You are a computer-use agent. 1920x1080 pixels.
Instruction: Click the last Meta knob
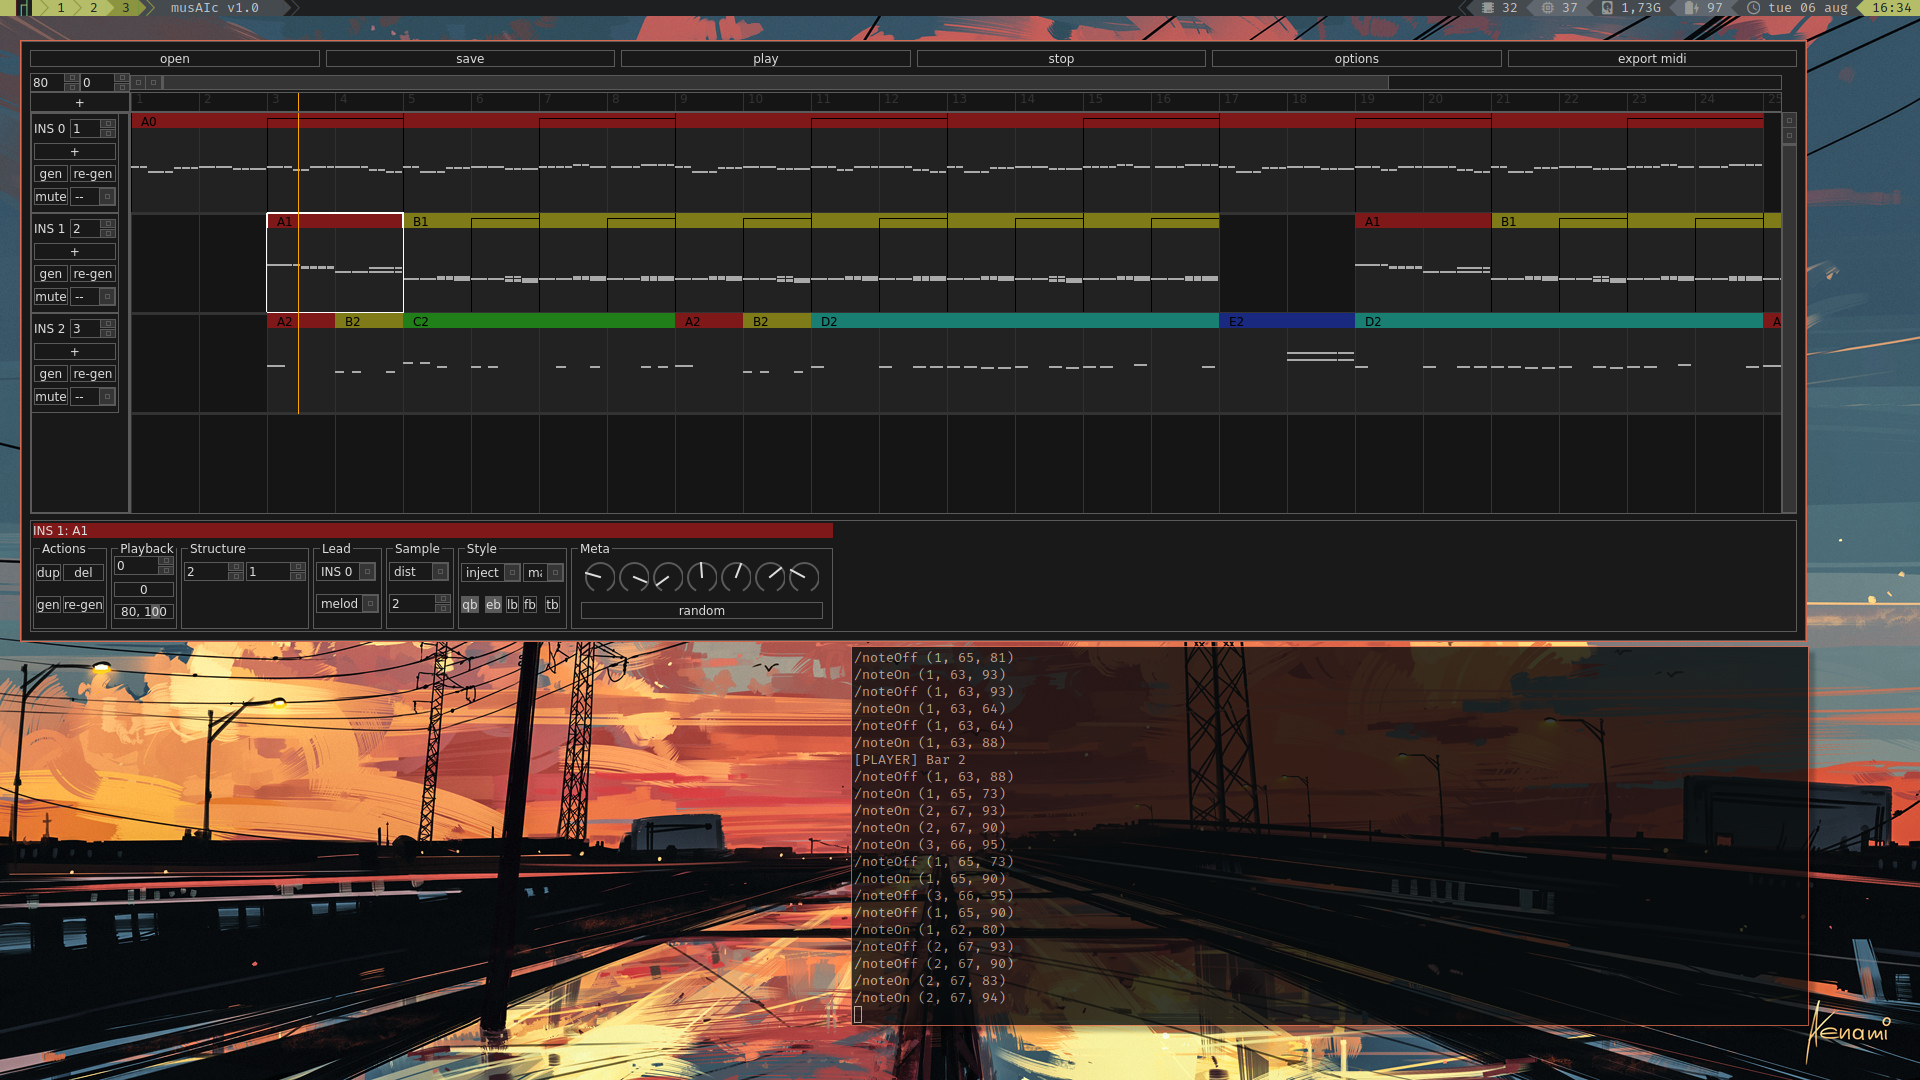coord(804,577)
